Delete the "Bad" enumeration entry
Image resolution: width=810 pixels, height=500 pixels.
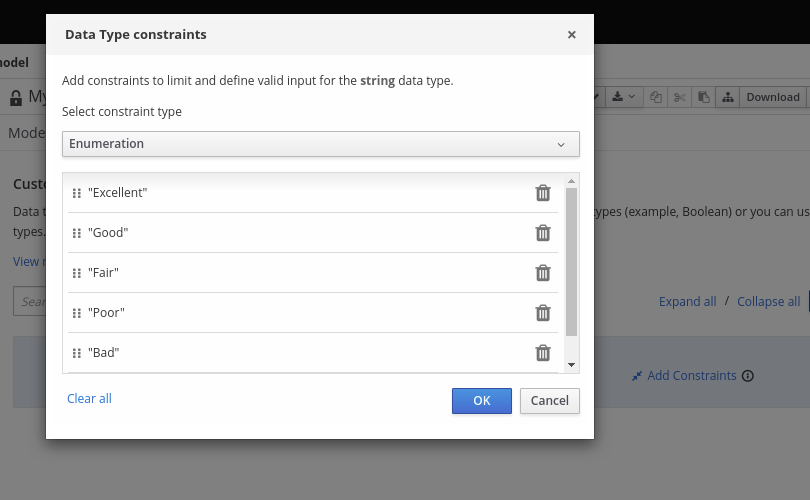(x=543, y=353)
